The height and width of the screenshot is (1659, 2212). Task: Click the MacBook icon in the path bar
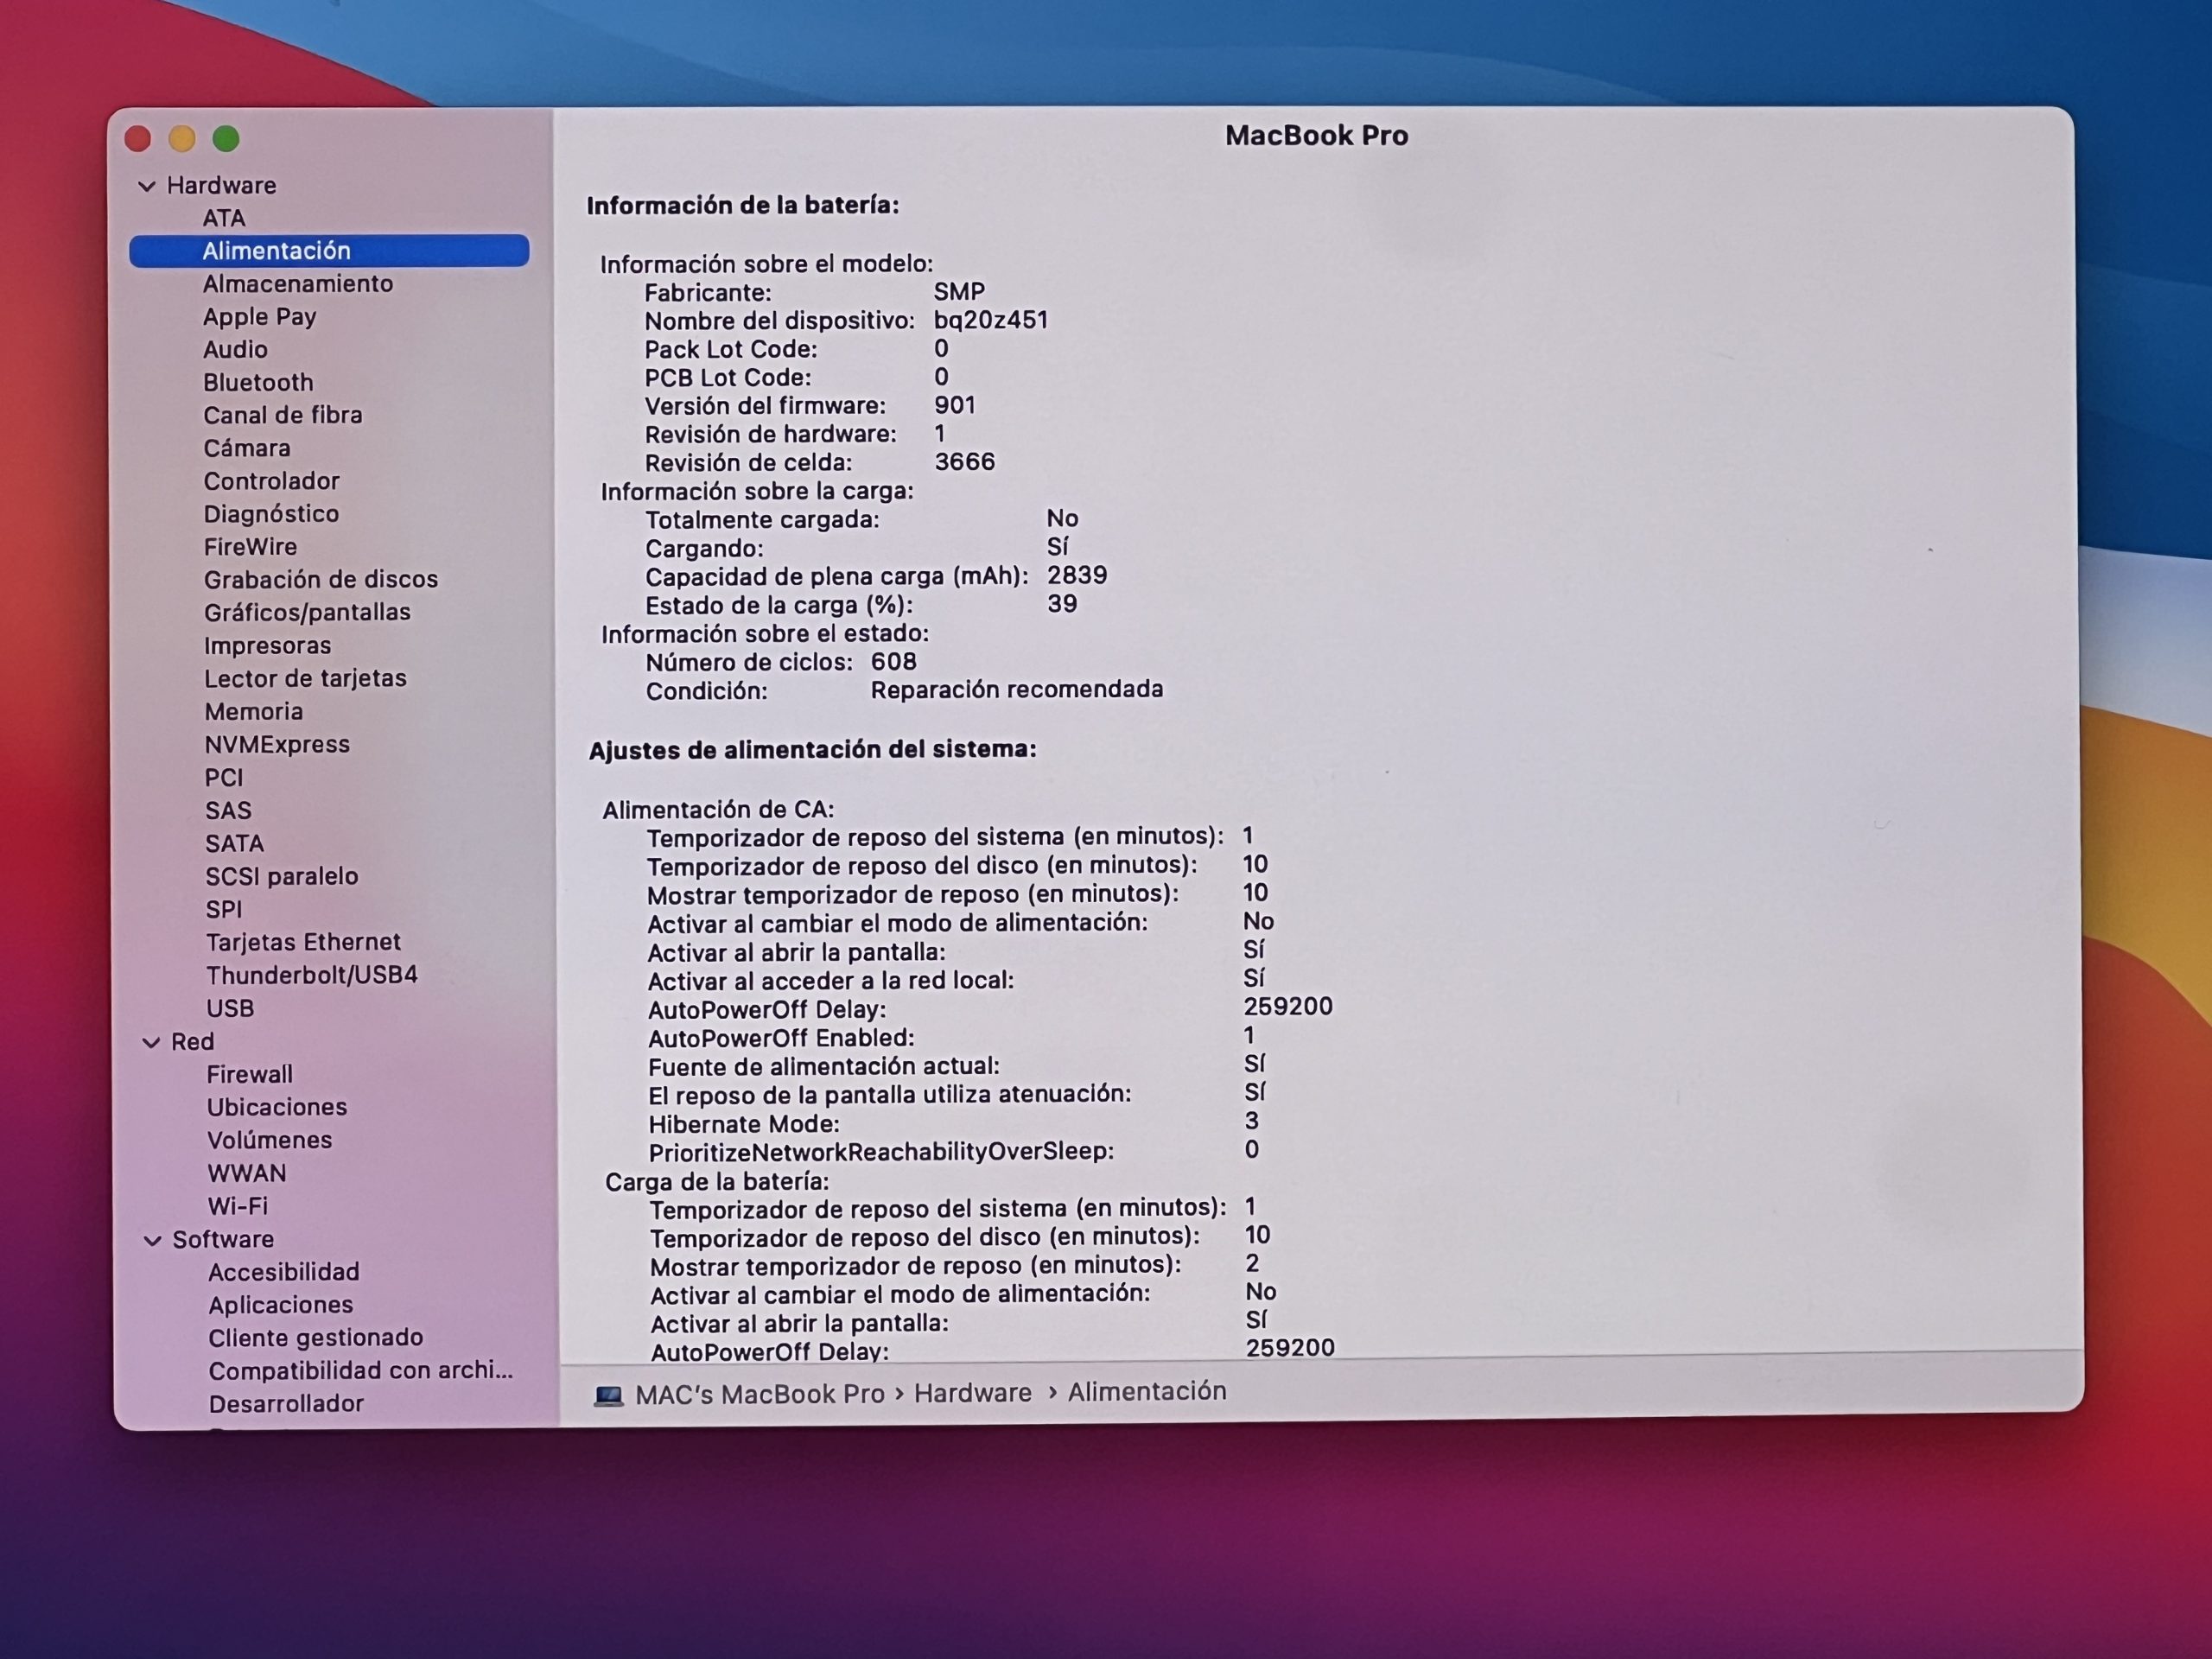[x=608, y=1395]
